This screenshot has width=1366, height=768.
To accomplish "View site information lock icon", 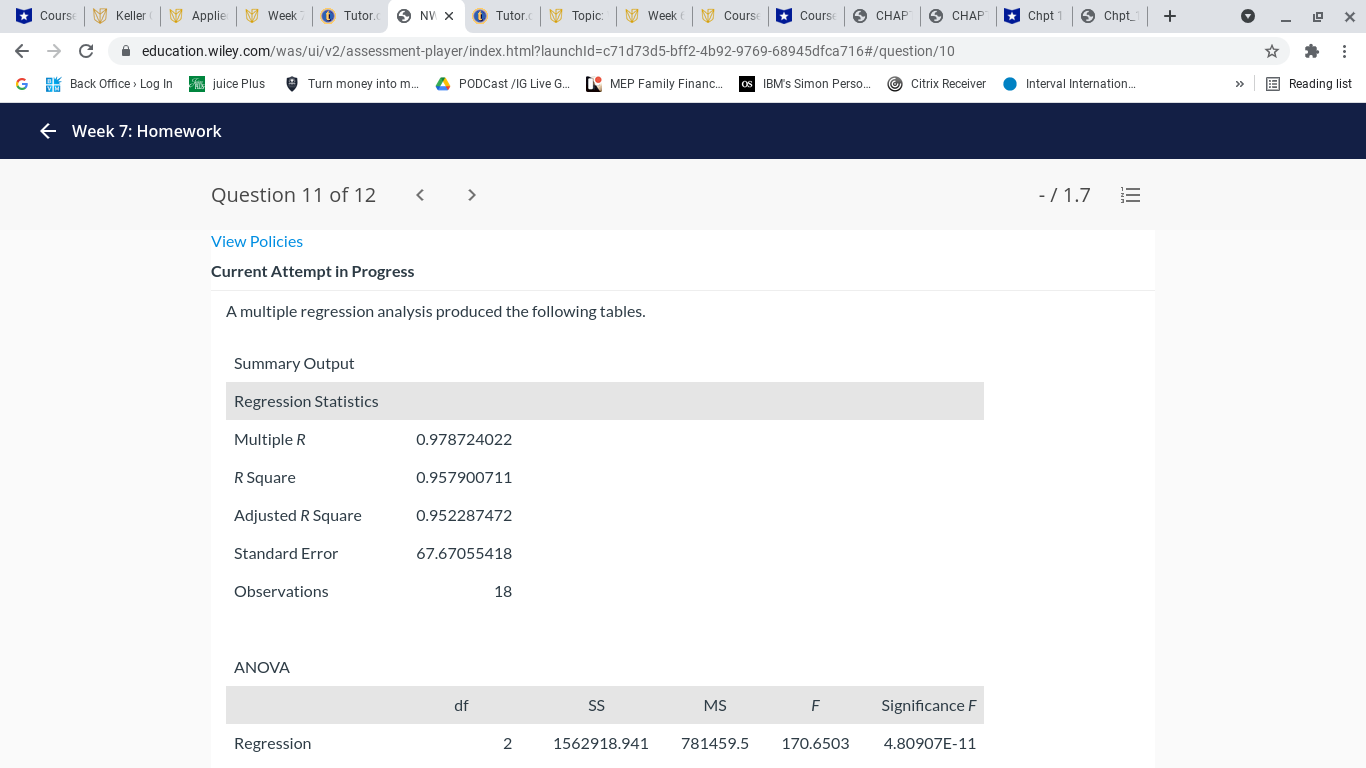I will tap(126, 51).
